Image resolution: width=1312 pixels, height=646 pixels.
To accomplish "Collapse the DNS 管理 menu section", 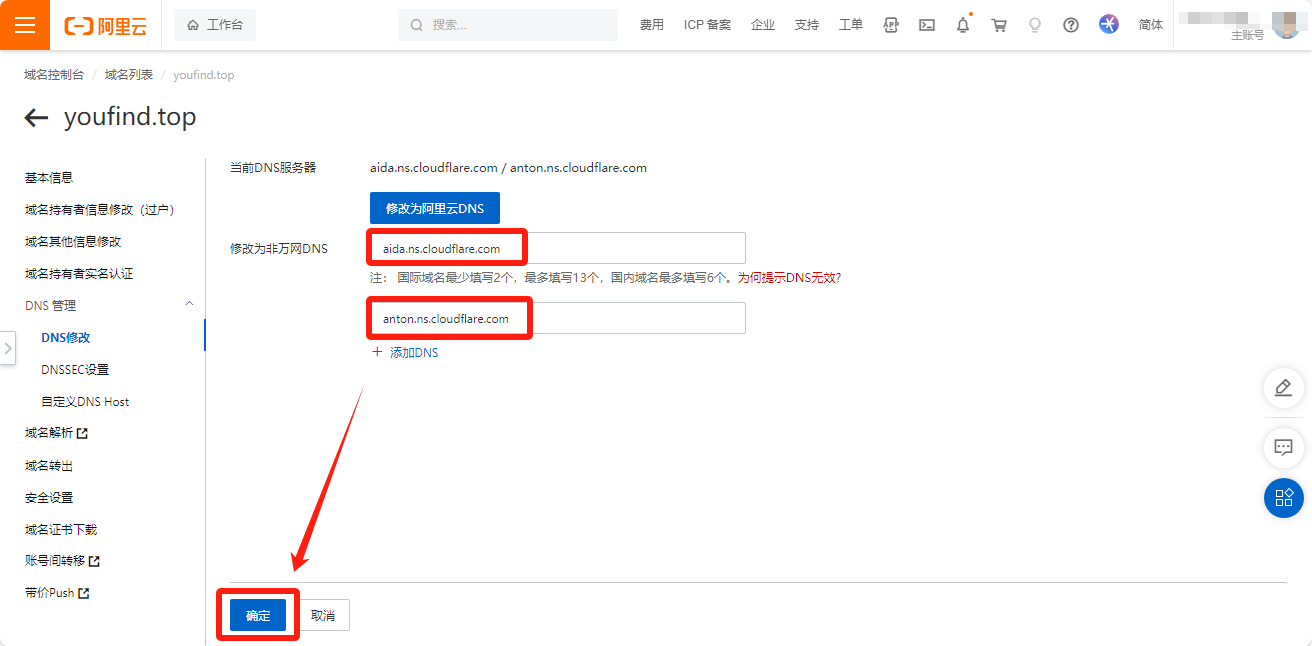I will [x=189, y=305].
